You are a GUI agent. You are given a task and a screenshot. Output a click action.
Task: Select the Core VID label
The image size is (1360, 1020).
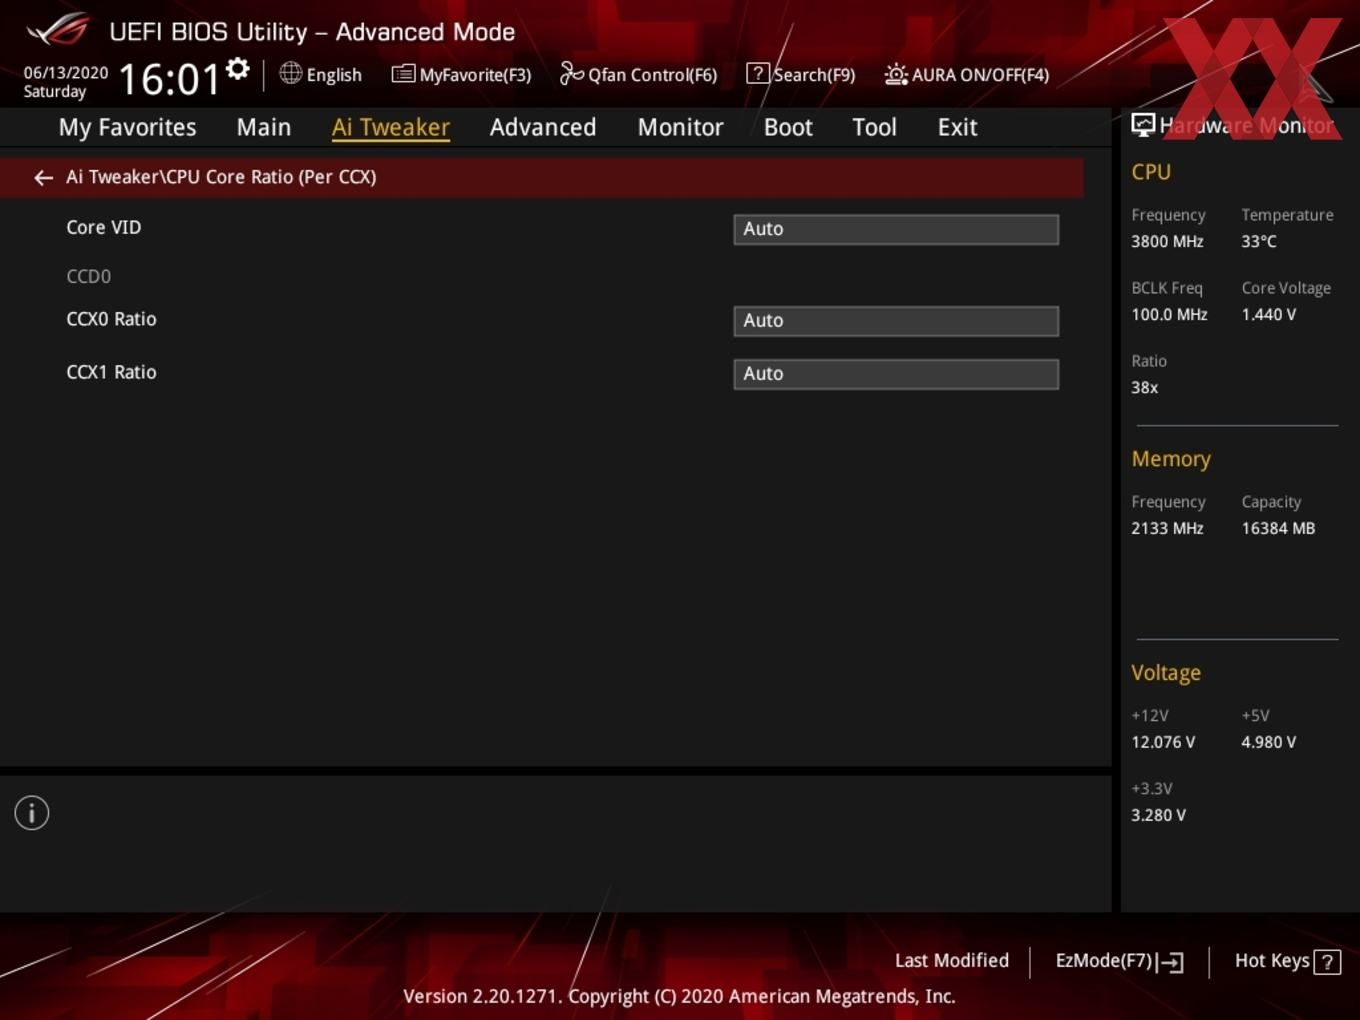coord(104,228)
